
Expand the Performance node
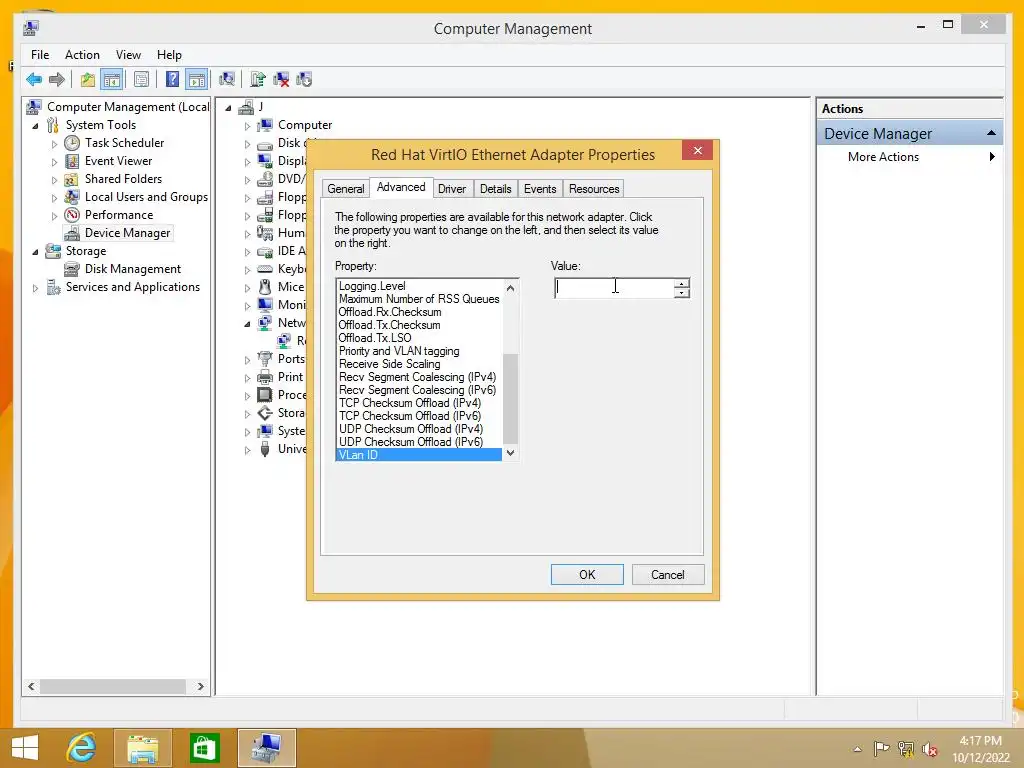point(54,216)
